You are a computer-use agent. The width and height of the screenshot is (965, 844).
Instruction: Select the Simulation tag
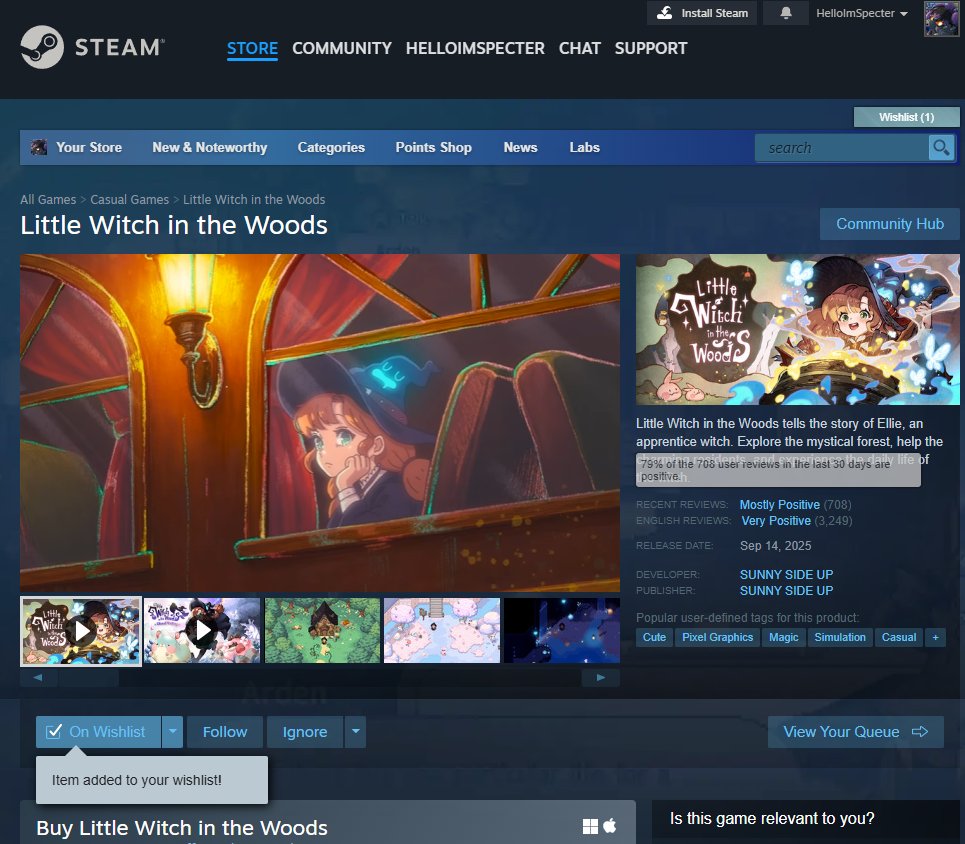(x=840, y=637)
